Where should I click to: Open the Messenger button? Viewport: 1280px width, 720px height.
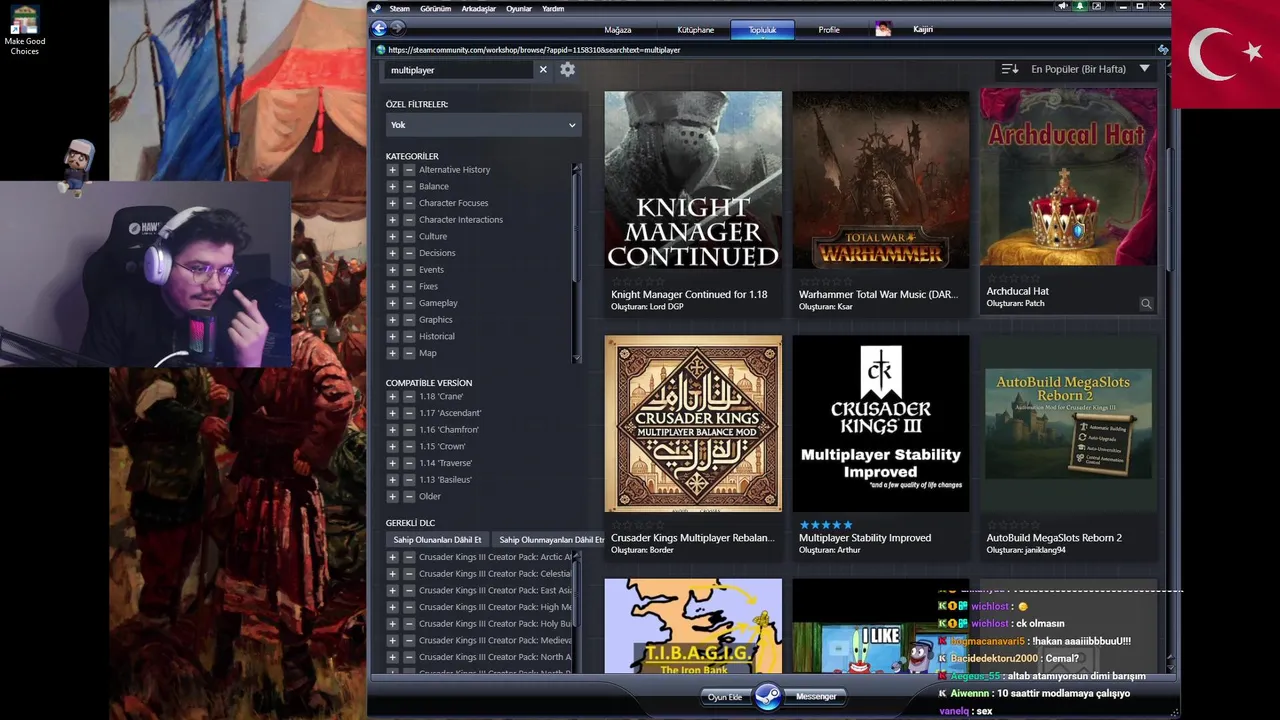click(x=816, y=697)
